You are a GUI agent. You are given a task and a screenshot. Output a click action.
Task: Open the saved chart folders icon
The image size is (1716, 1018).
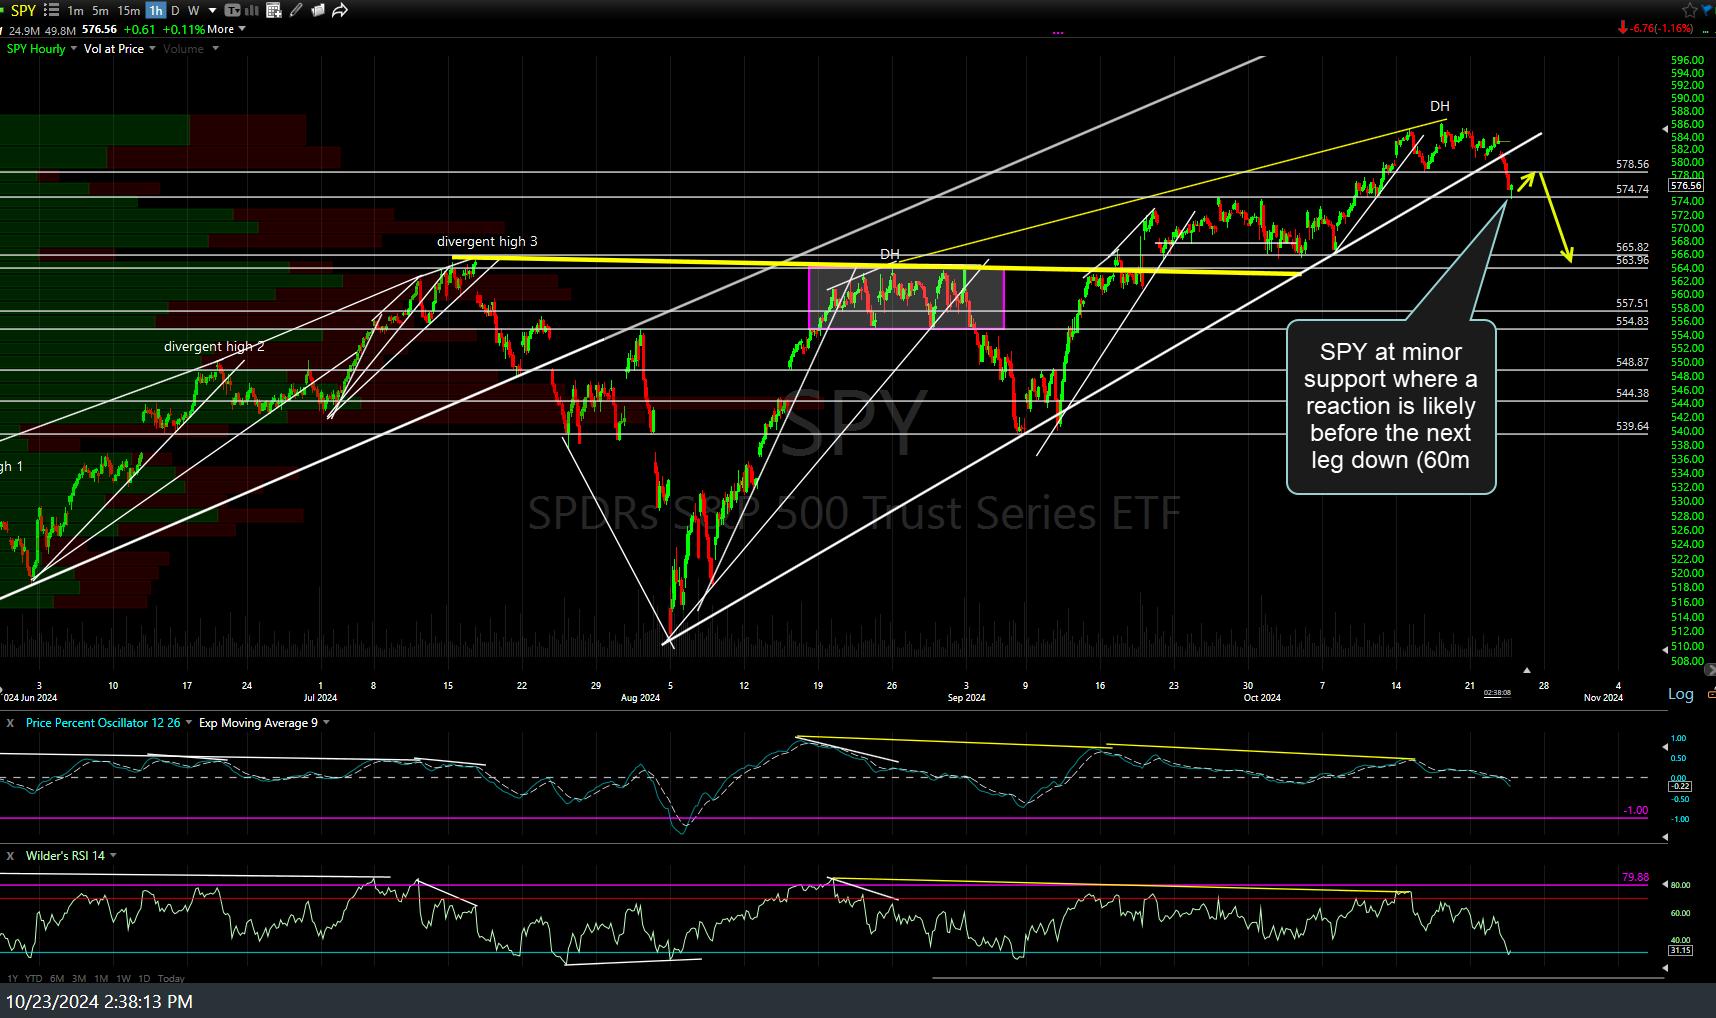click(x=318, y=10)
